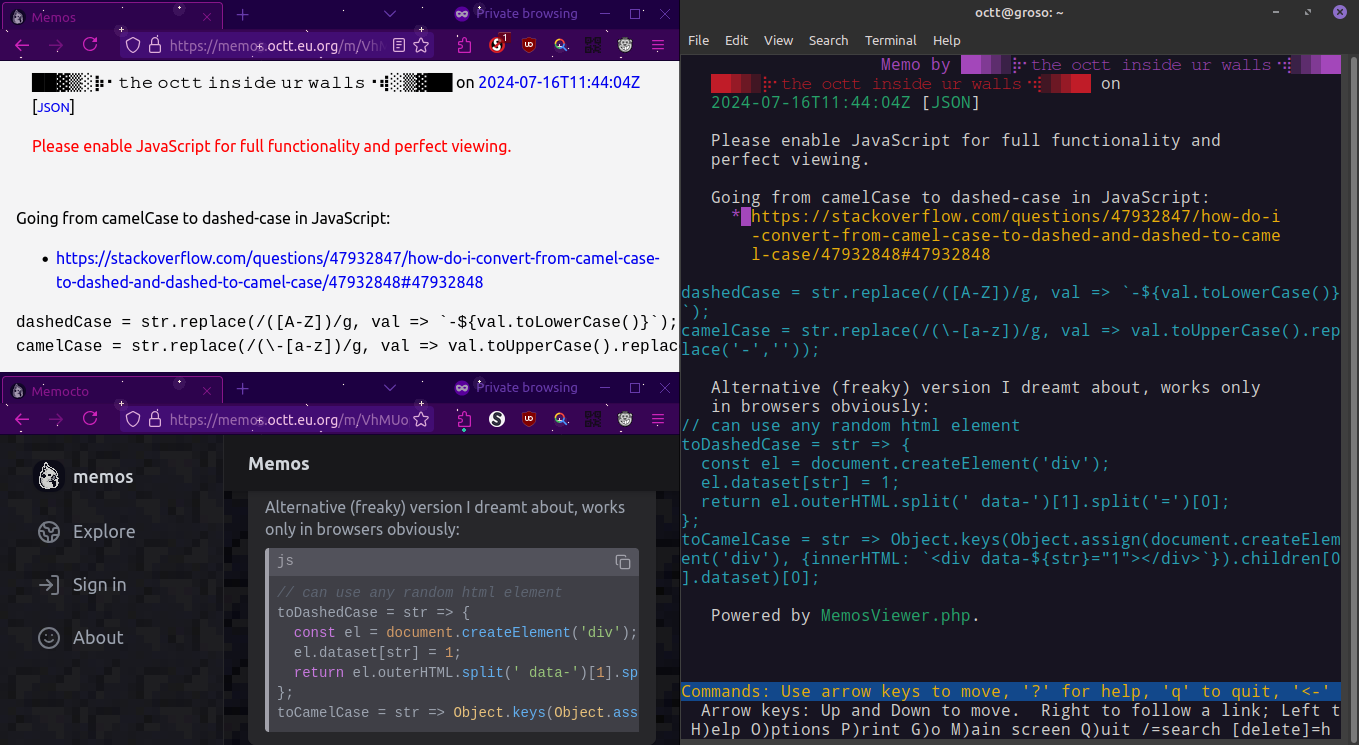The width and height of the screenshot is (1359, 745).
Task: Go back in the Memocto browser window
Action: (22, 419)
